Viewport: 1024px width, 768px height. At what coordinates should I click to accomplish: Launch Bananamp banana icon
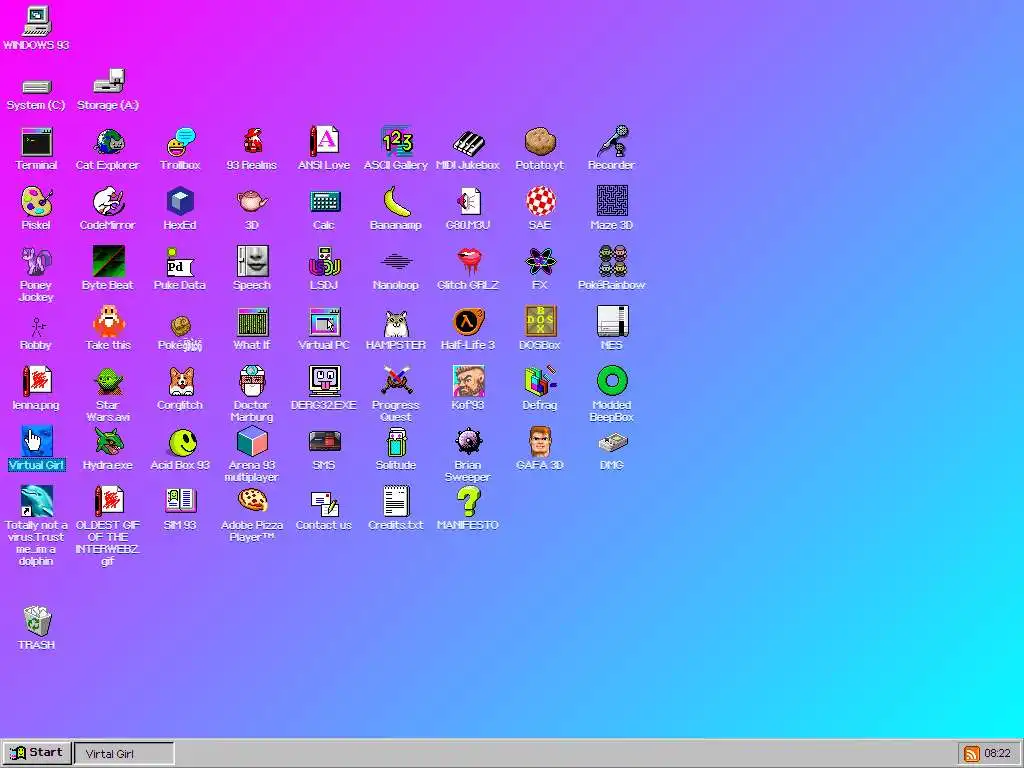pos(396,202)
